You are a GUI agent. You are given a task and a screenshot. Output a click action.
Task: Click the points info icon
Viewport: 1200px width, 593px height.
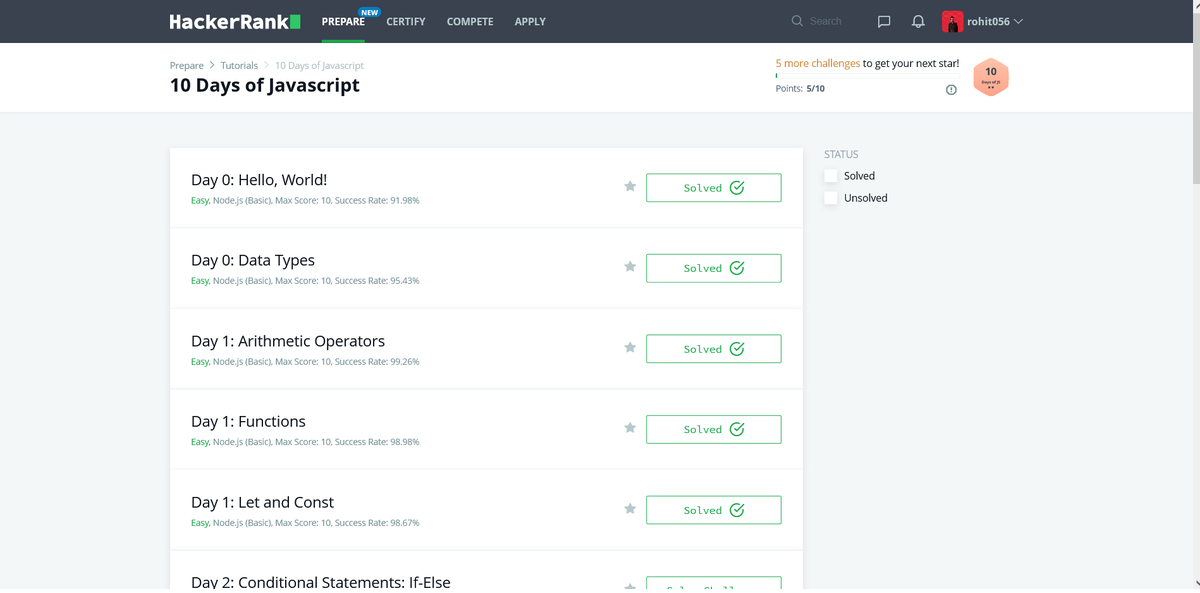coord(951,90)
